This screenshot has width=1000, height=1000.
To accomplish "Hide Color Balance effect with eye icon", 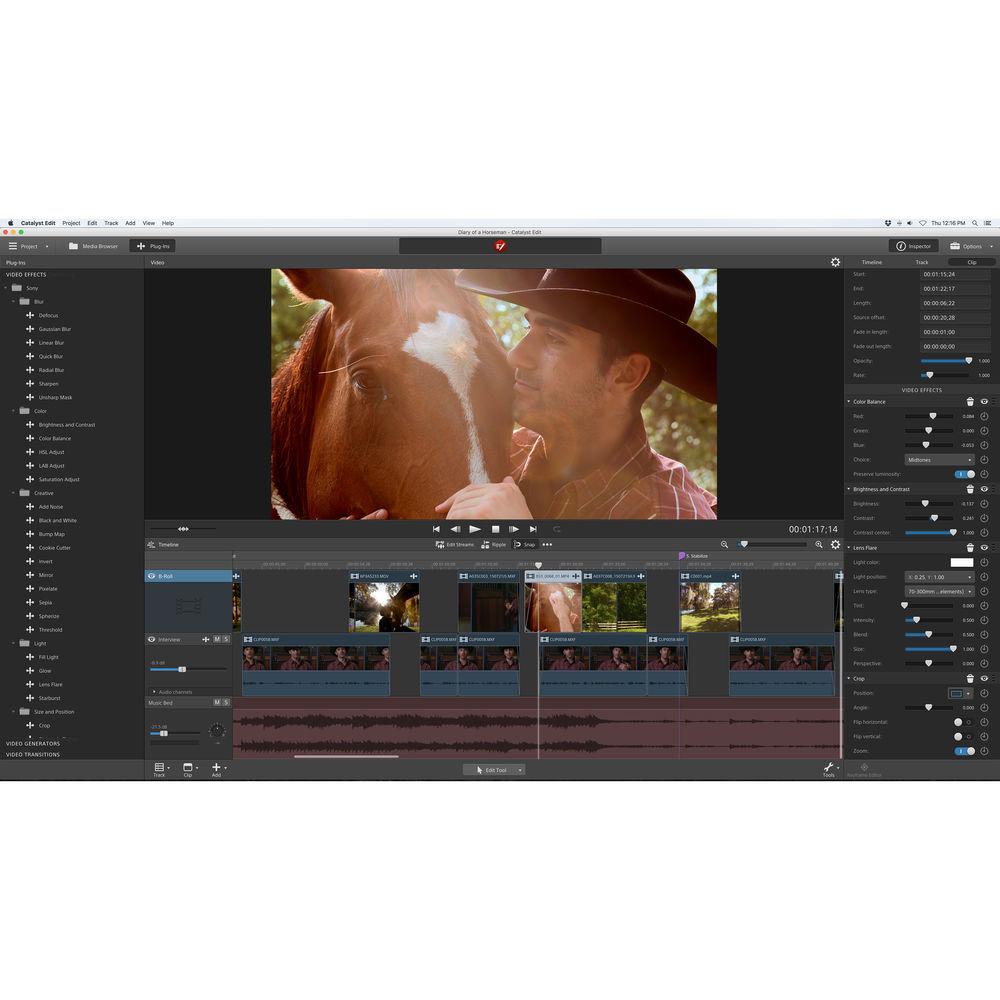I will click(x=984, y=402).
